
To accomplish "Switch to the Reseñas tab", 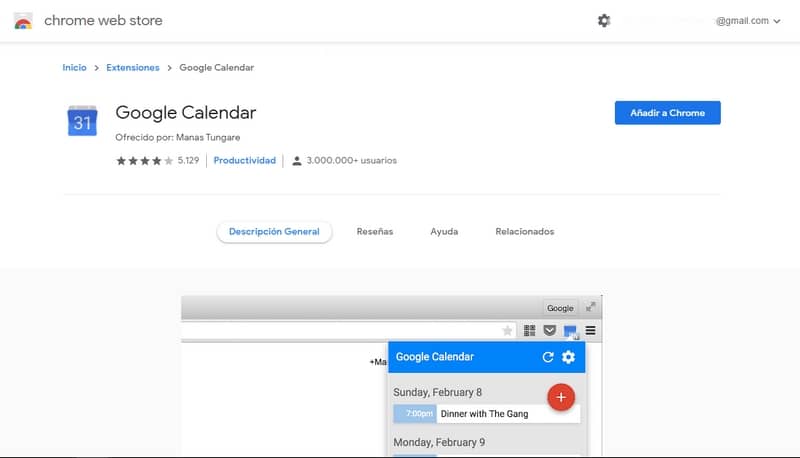I will point(374,232).
